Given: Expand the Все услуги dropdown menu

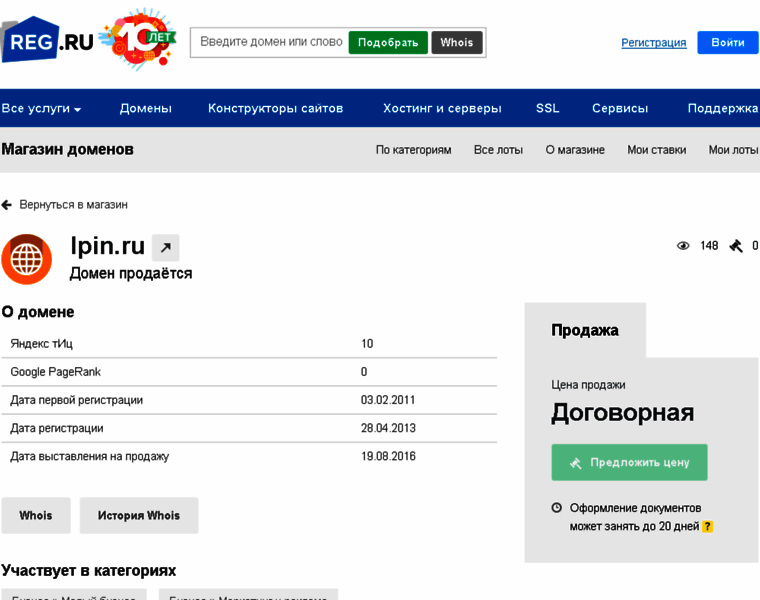Looking at the screenshot, I should pyautogui.click(x=41, y=109).
